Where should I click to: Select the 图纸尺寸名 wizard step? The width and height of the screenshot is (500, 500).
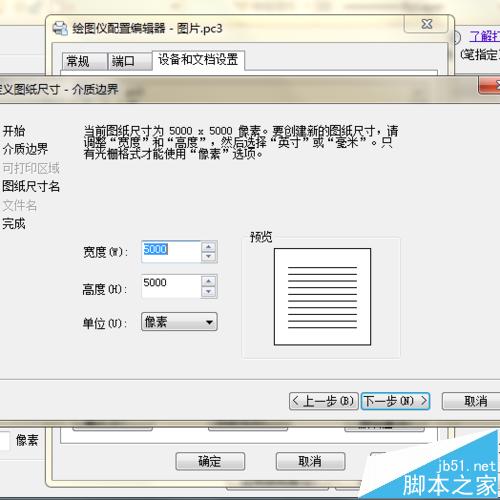31,186
